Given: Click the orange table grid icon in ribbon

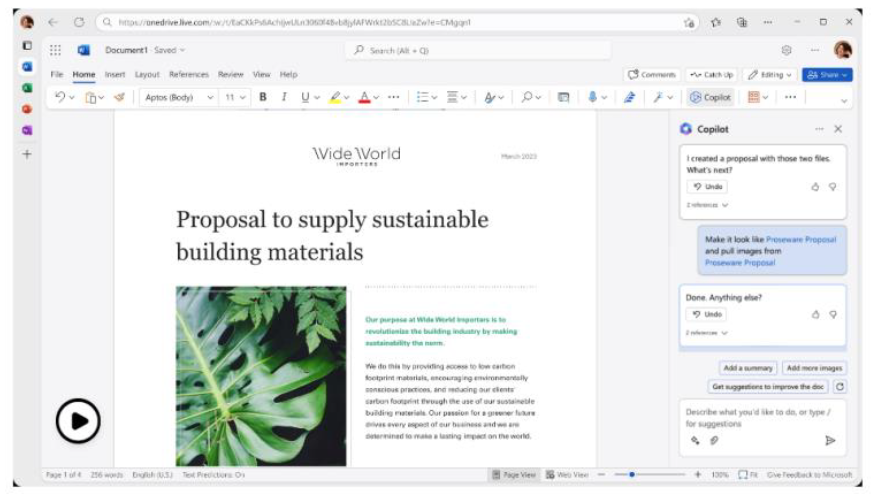Looking at the screenshot, I should (753, 97).
